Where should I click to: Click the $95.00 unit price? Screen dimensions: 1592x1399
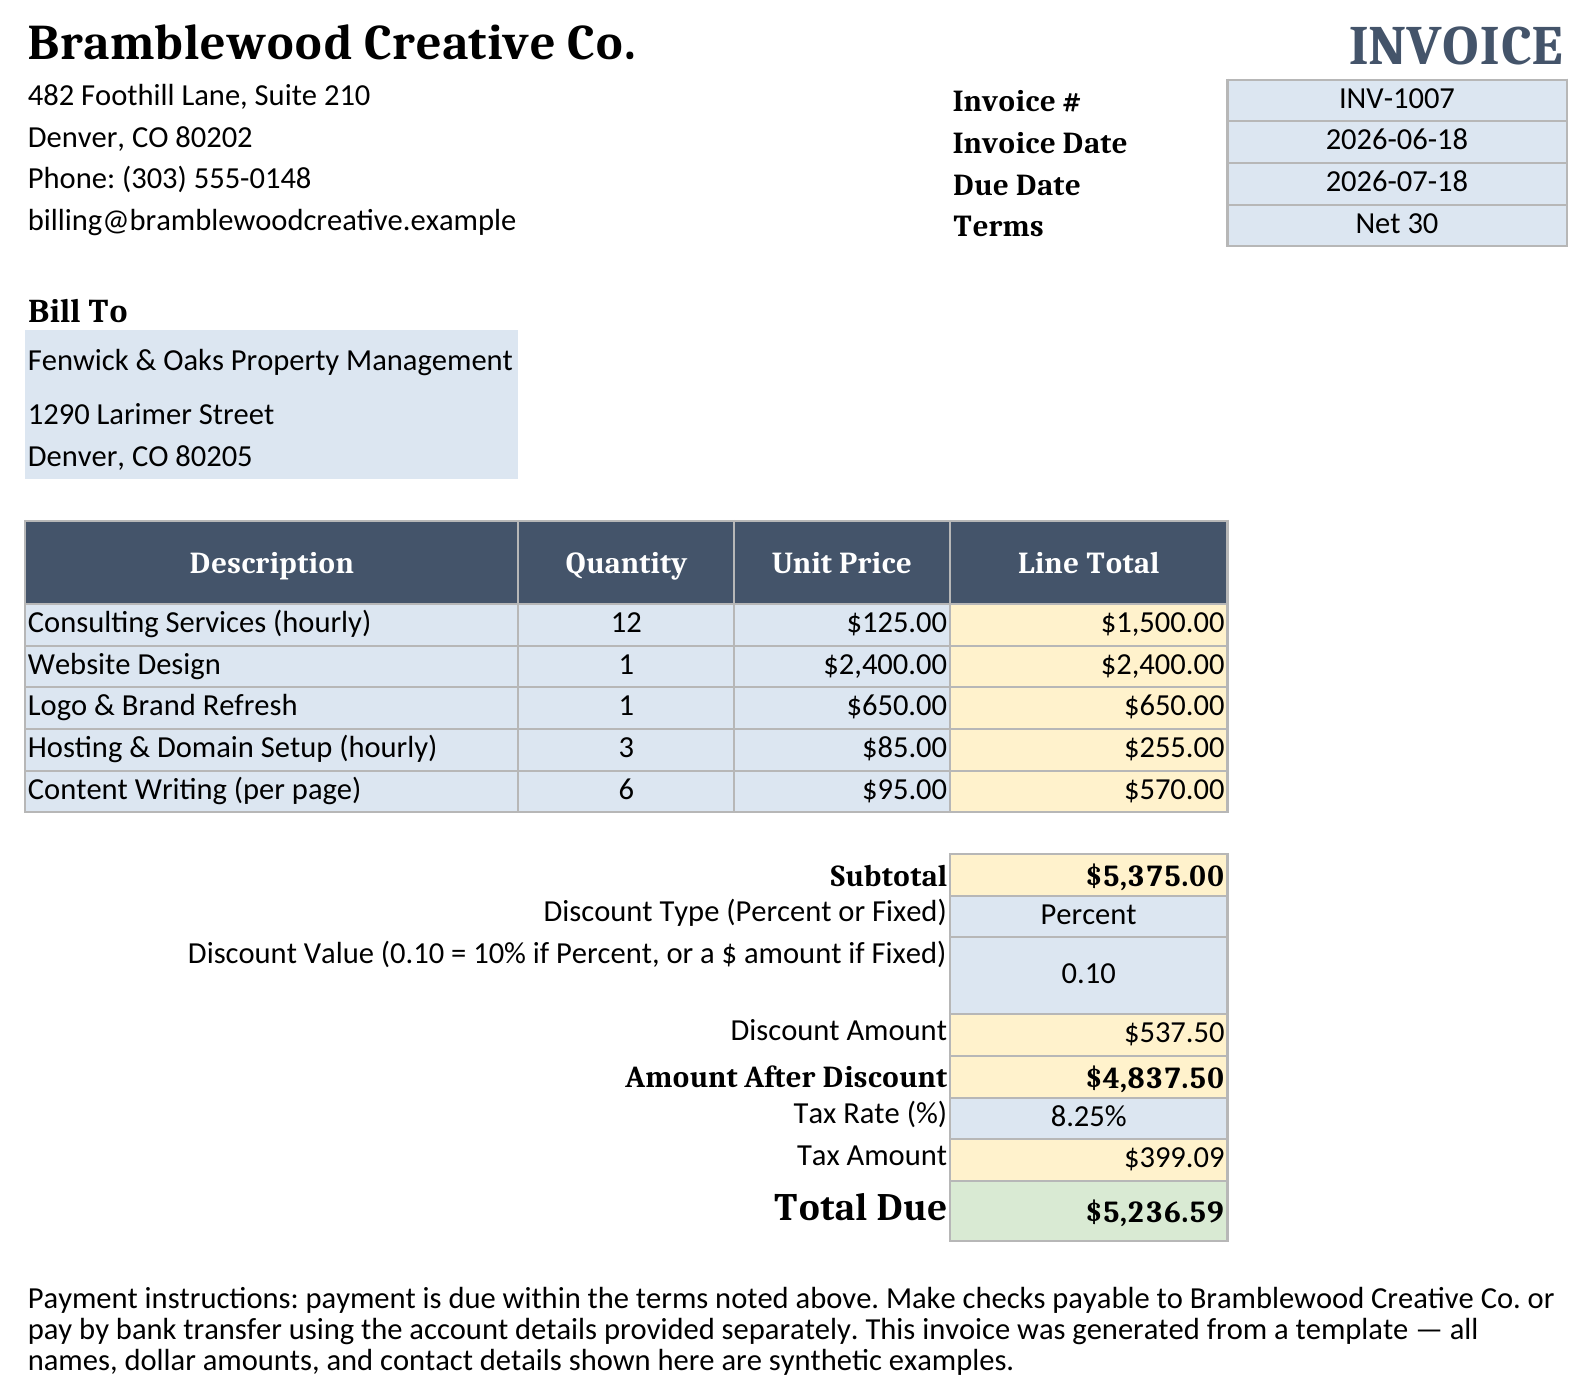click(x=842, y=791)
